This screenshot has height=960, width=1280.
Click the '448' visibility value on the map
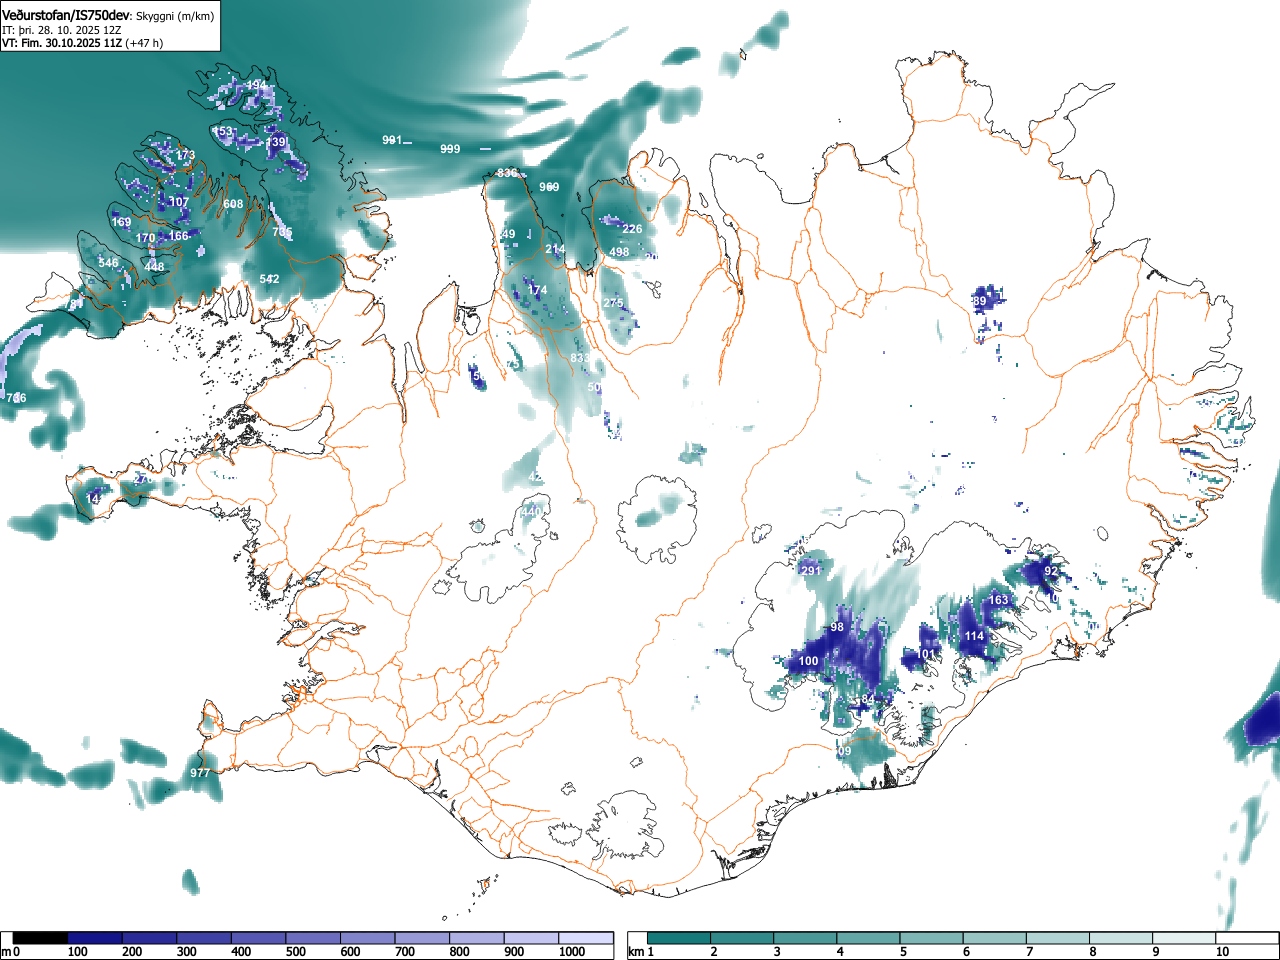coord(154,267)
